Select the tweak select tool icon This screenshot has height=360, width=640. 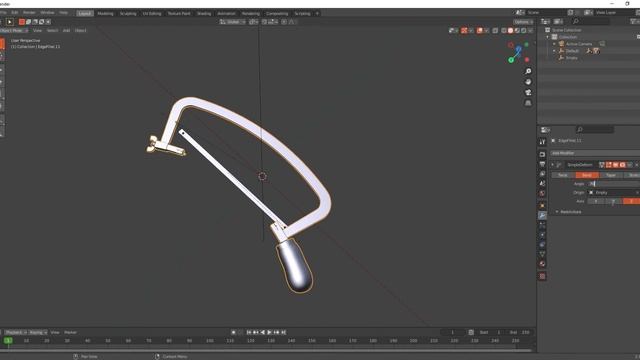click(x=10, y=22)
